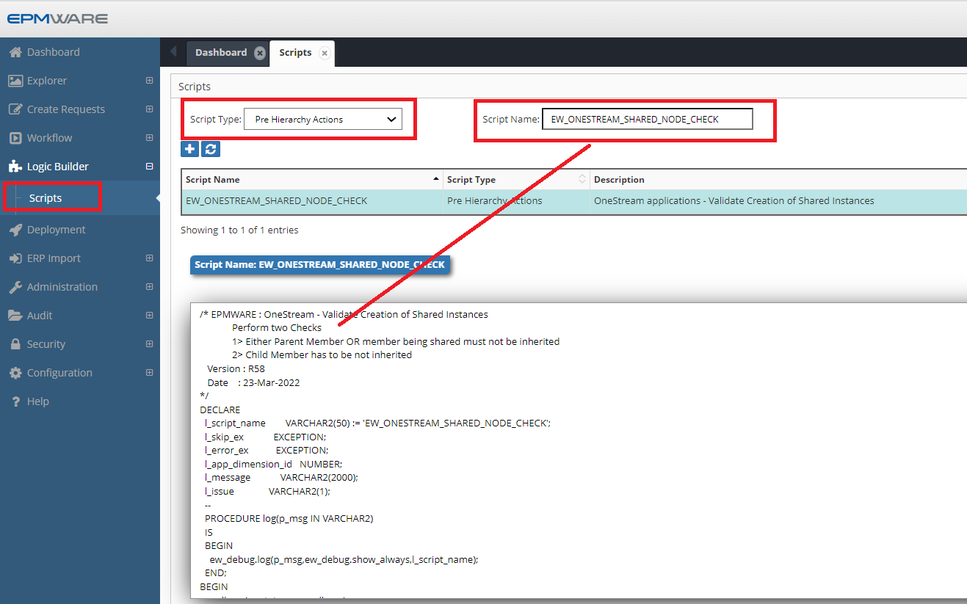The height and width of the screenshot is (604, 967).
Task: Expand the Create Requests section
Action: tap(148, 108)
